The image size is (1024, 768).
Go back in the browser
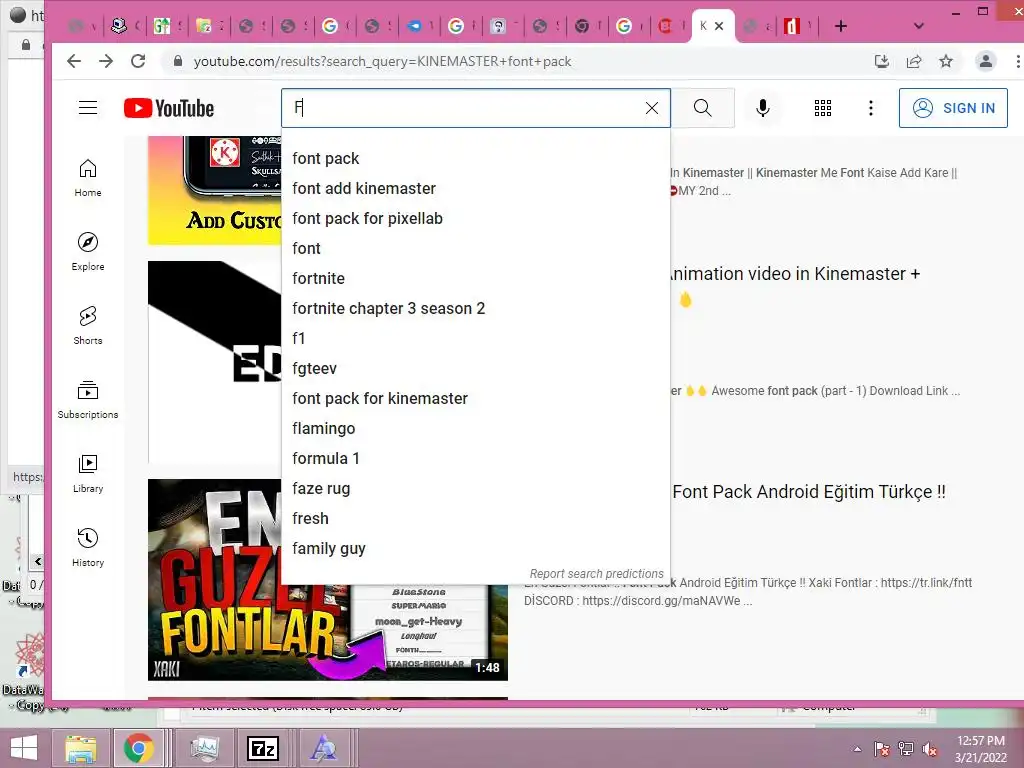tap(74, 61)
